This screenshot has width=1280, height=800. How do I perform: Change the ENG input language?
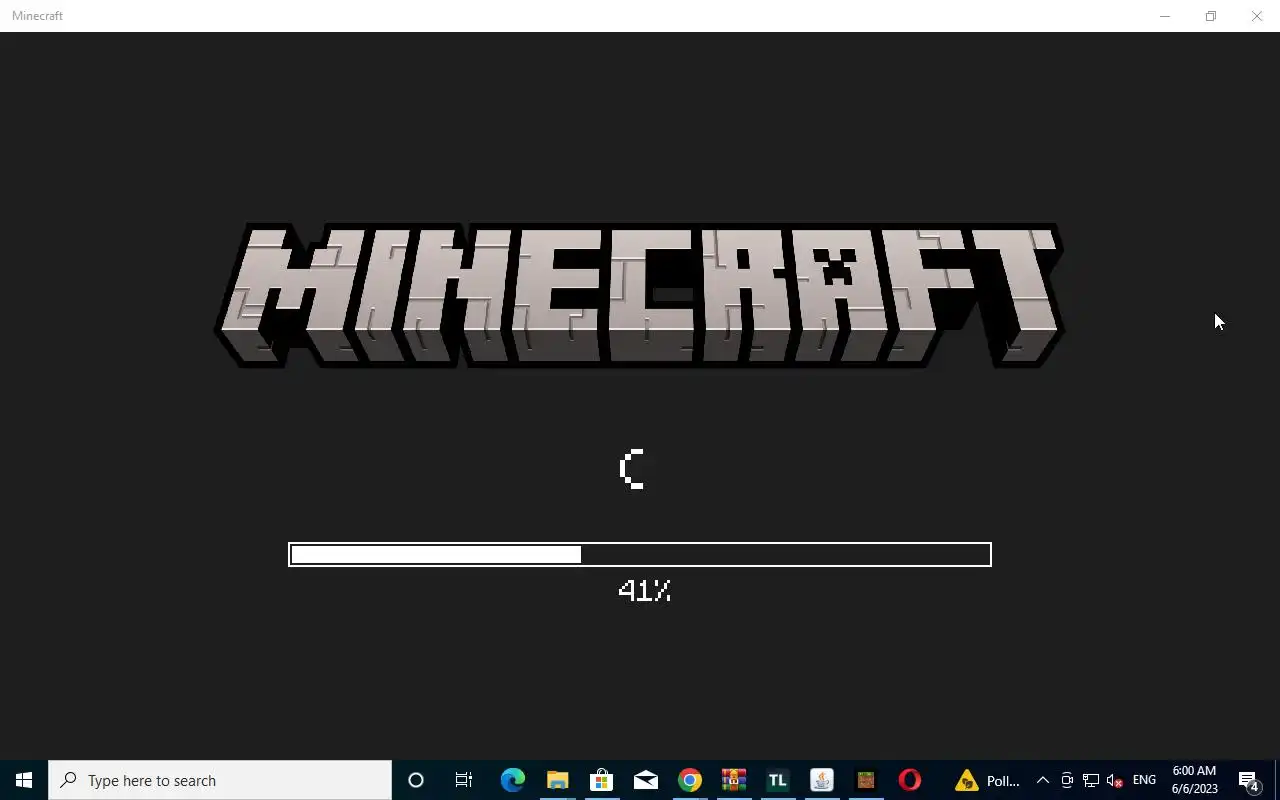coord(1144,780)
